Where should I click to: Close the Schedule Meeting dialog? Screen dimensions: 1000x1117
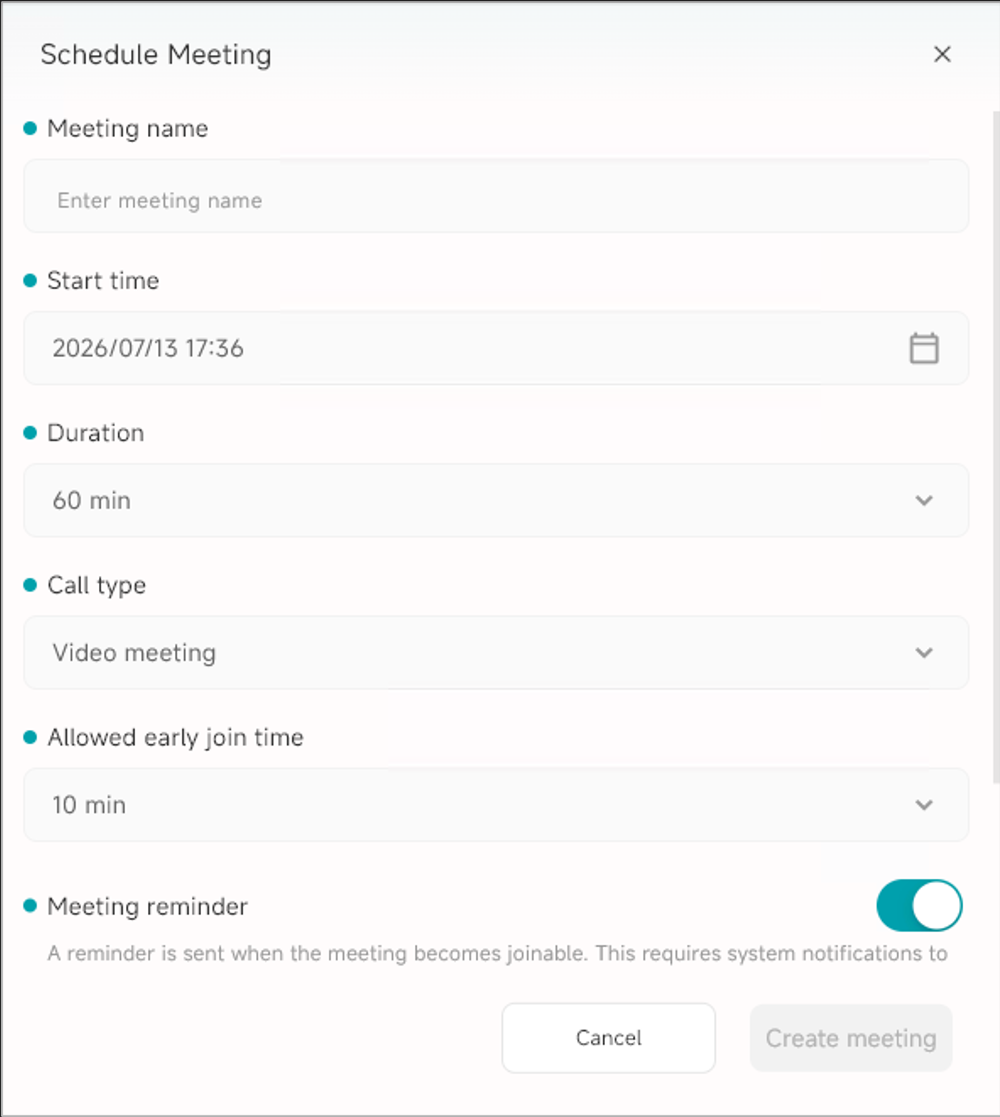click(942, 54)
